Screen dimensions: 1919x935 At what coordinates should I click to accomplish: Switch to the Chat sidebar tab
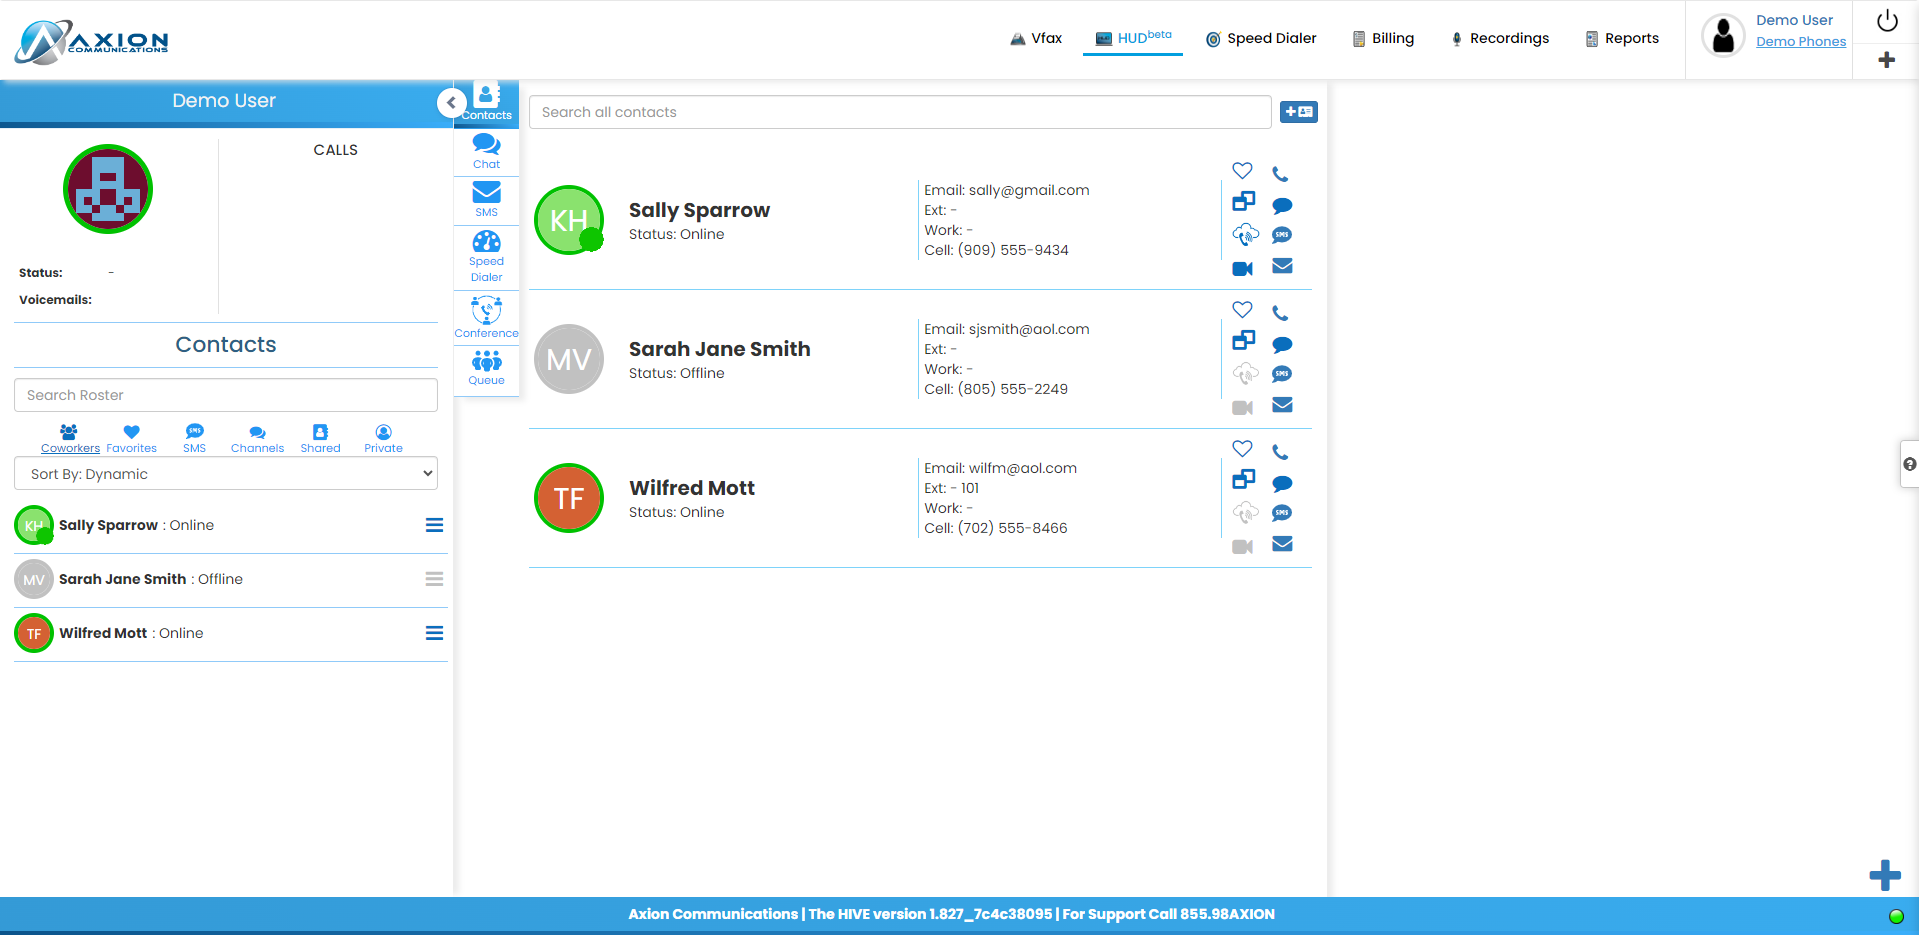click(x=487, y=151)
